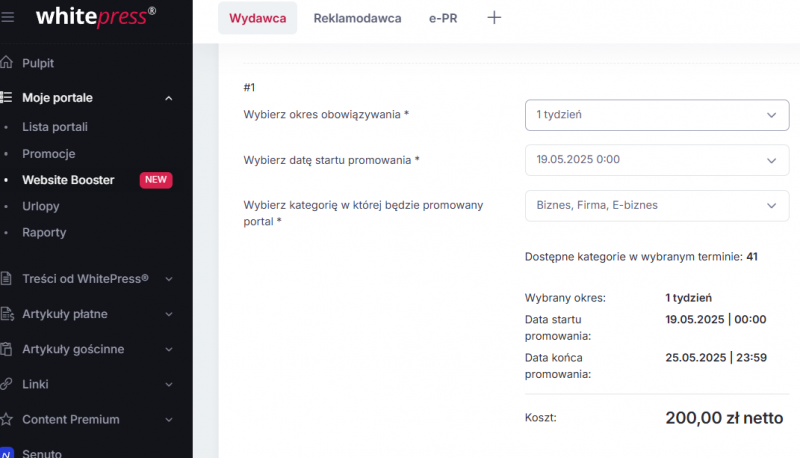The image size is (800, 458).
Task: Click the Content Premium star icon
Action: [x=7, y=419]
